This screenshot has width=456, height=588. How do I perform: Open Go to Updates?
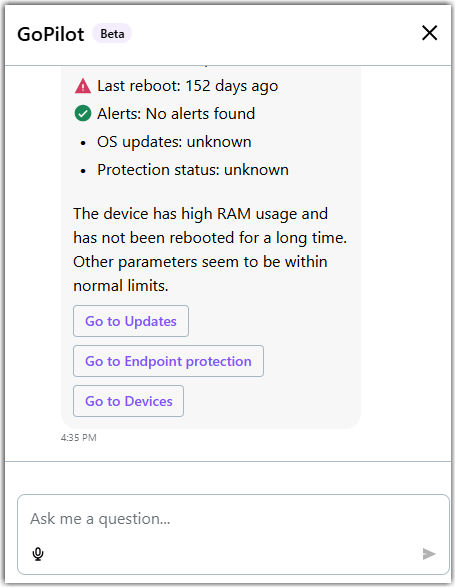131,322
